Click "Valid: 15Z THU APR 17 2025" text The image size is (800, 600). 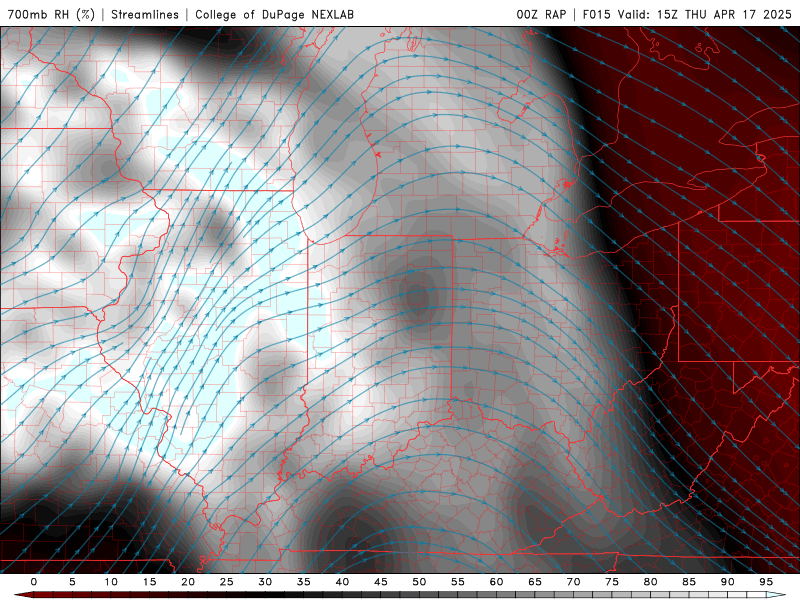[705, 14]
